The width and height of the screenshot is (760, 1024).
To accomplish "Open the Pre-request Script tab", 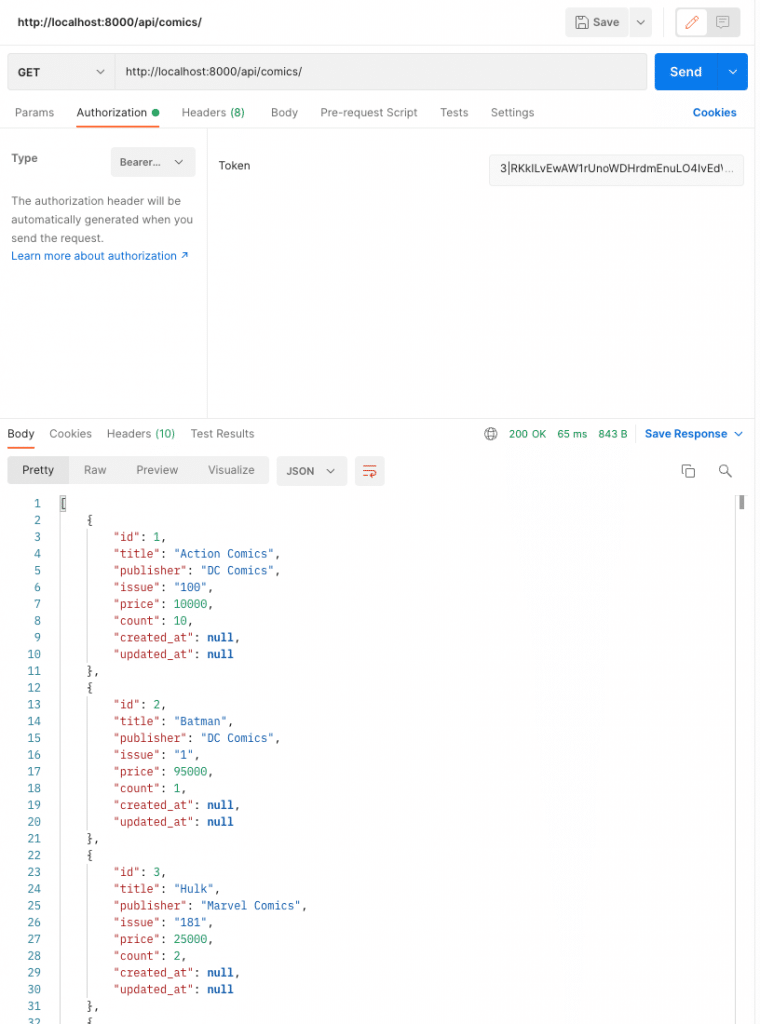I will (369, 113).
